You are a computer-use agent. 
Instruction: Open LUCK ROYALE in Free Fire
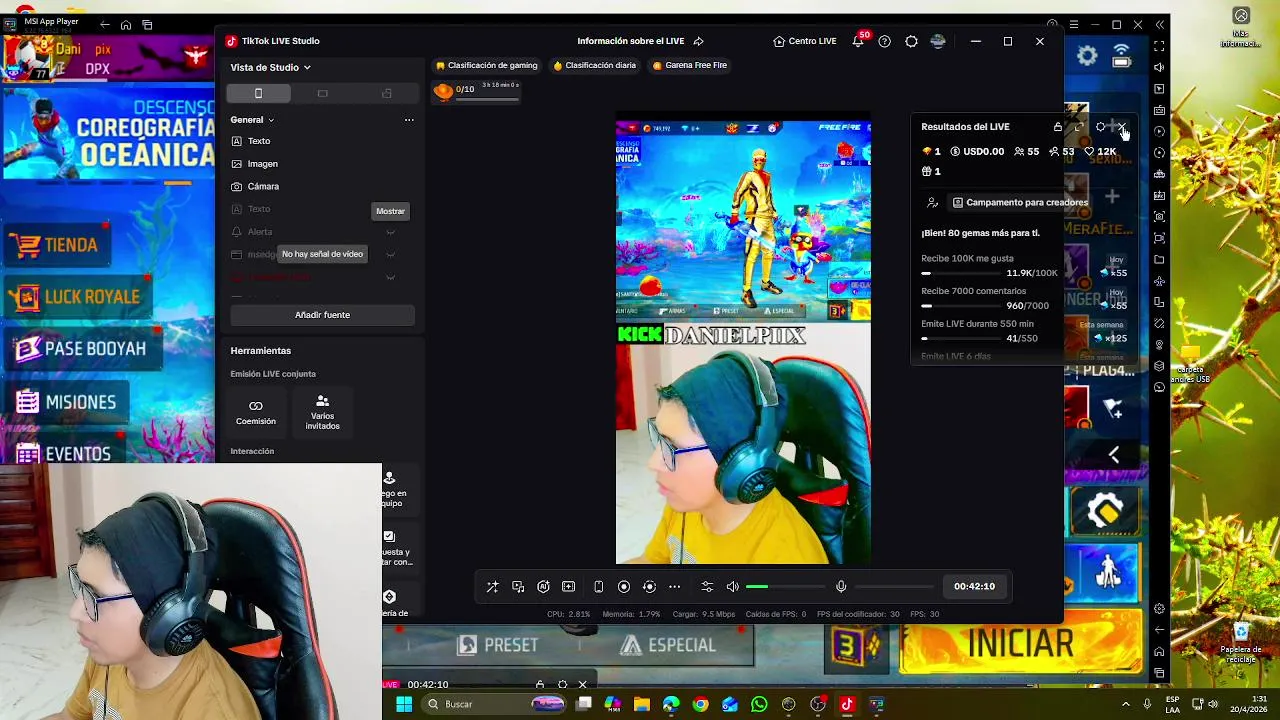78,297
